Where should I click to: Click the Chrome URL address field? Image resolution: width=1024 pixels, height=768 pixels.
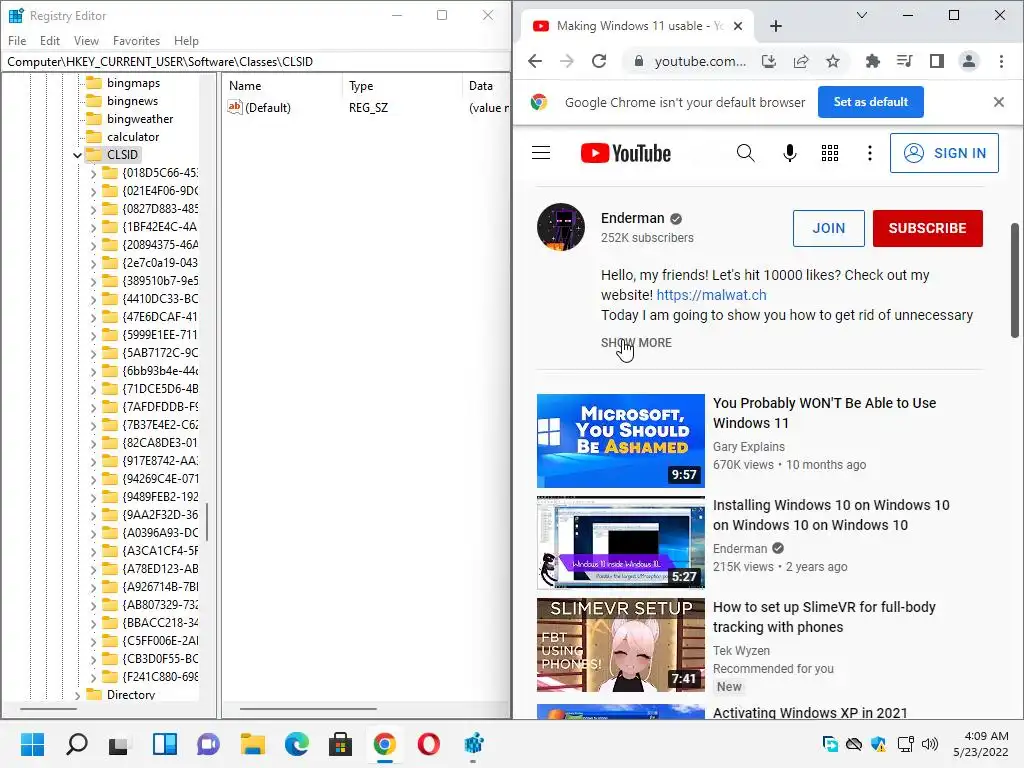700,61
